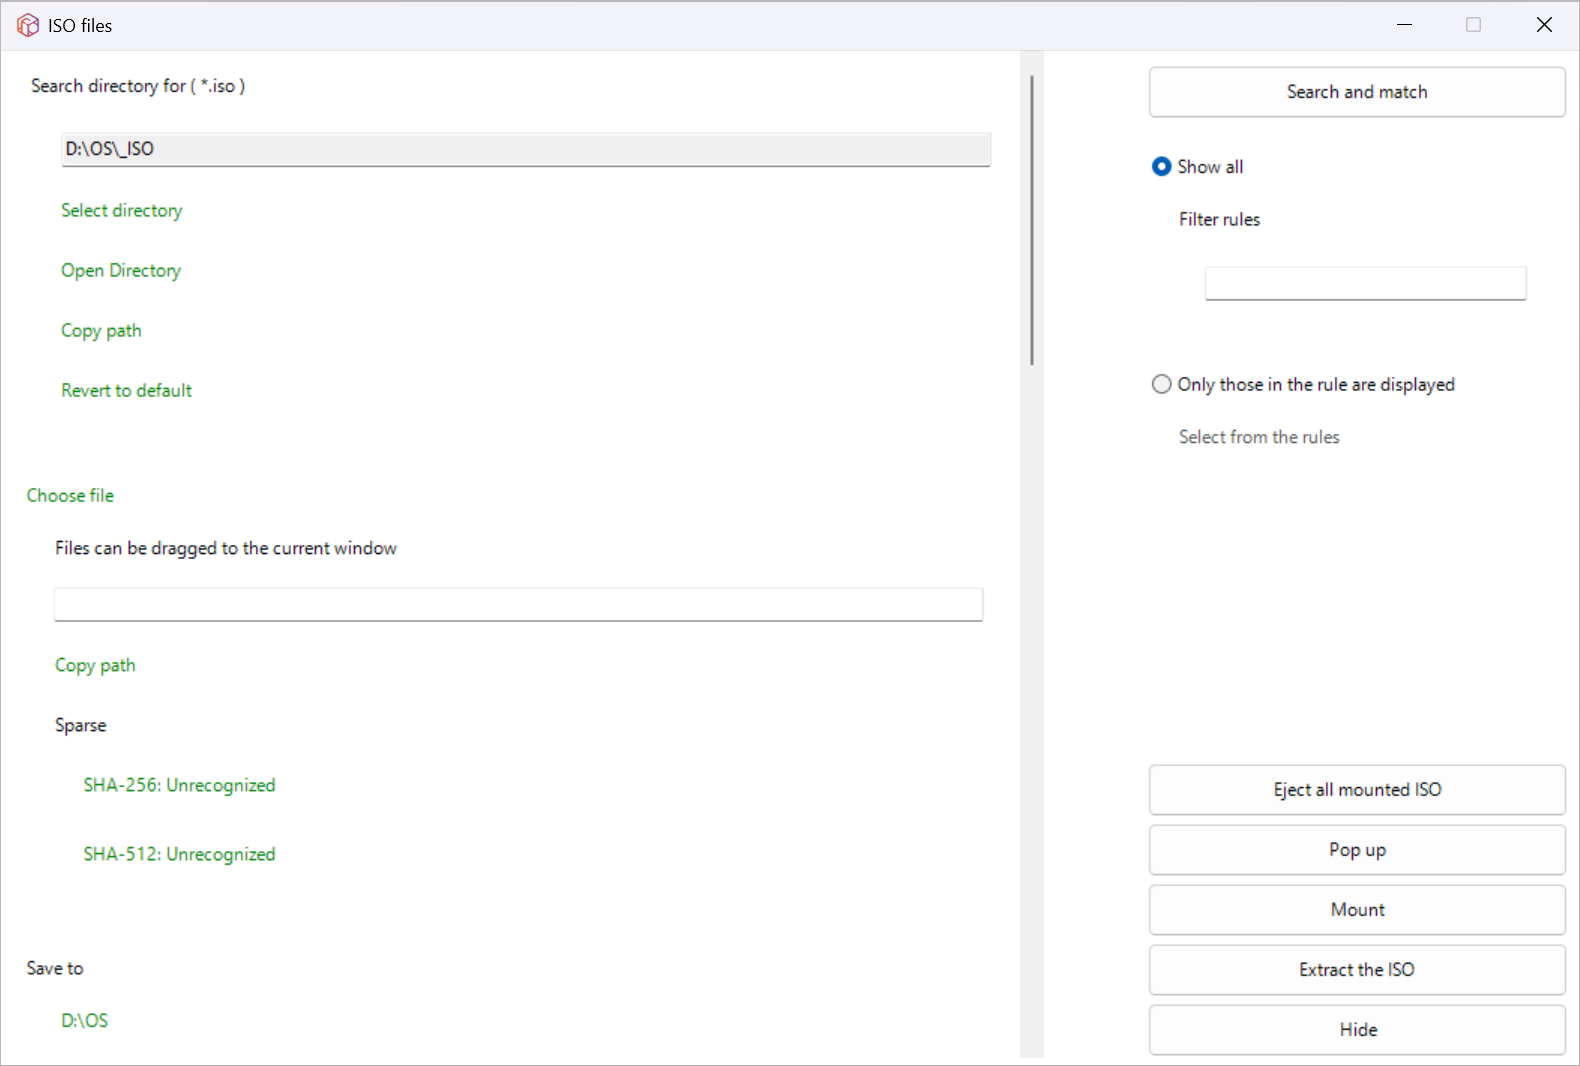Click the ISO files app icon in title bar
This screenshot has height=1066, width=1580.
point(28,25)
